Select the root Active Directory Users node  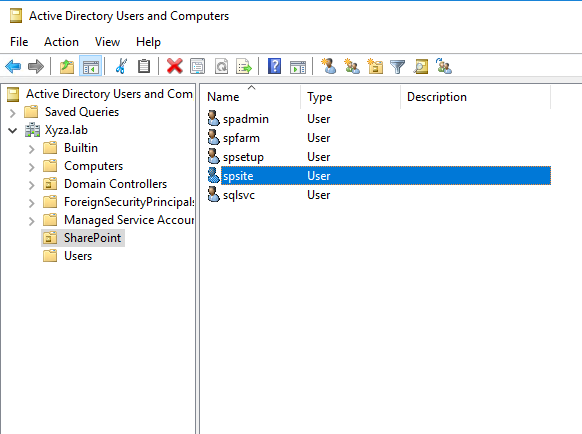click(x=109, y=94)
